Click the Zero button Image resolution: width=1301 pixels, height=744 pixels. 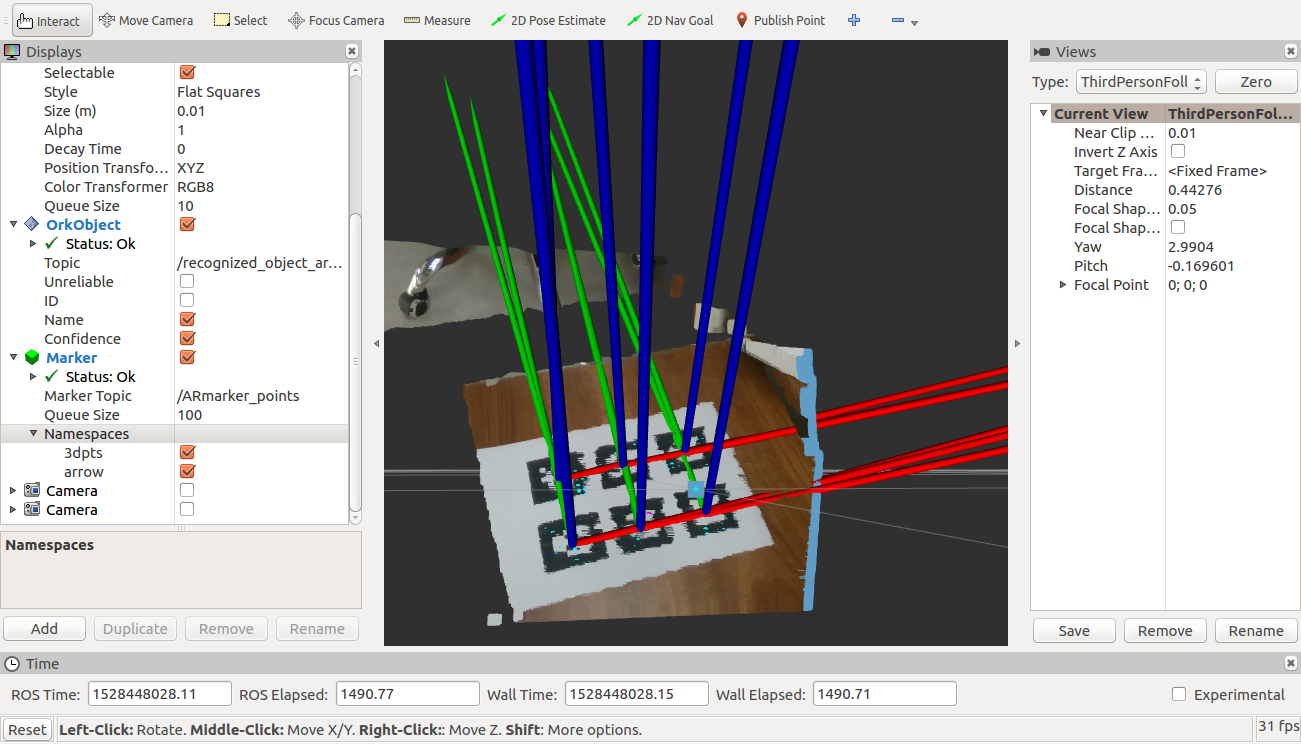click(1256, 82)
